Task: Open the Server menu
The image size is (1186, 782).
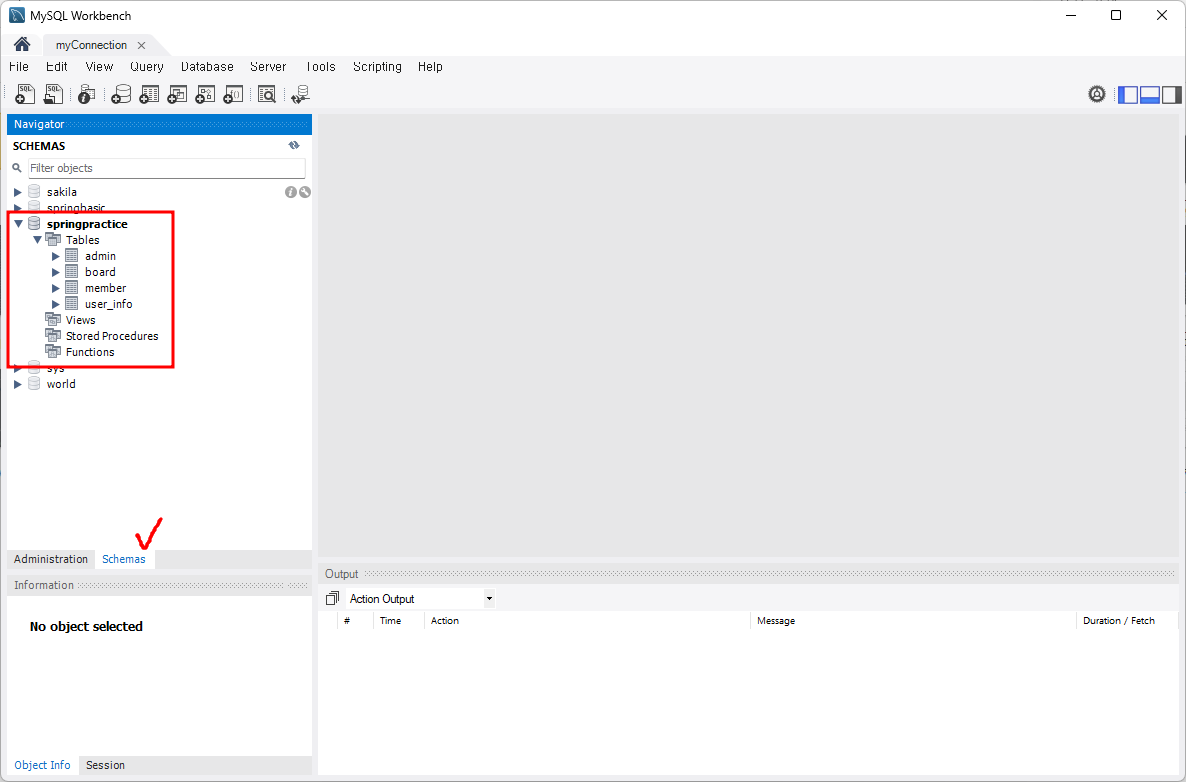Action: [268, 67]
